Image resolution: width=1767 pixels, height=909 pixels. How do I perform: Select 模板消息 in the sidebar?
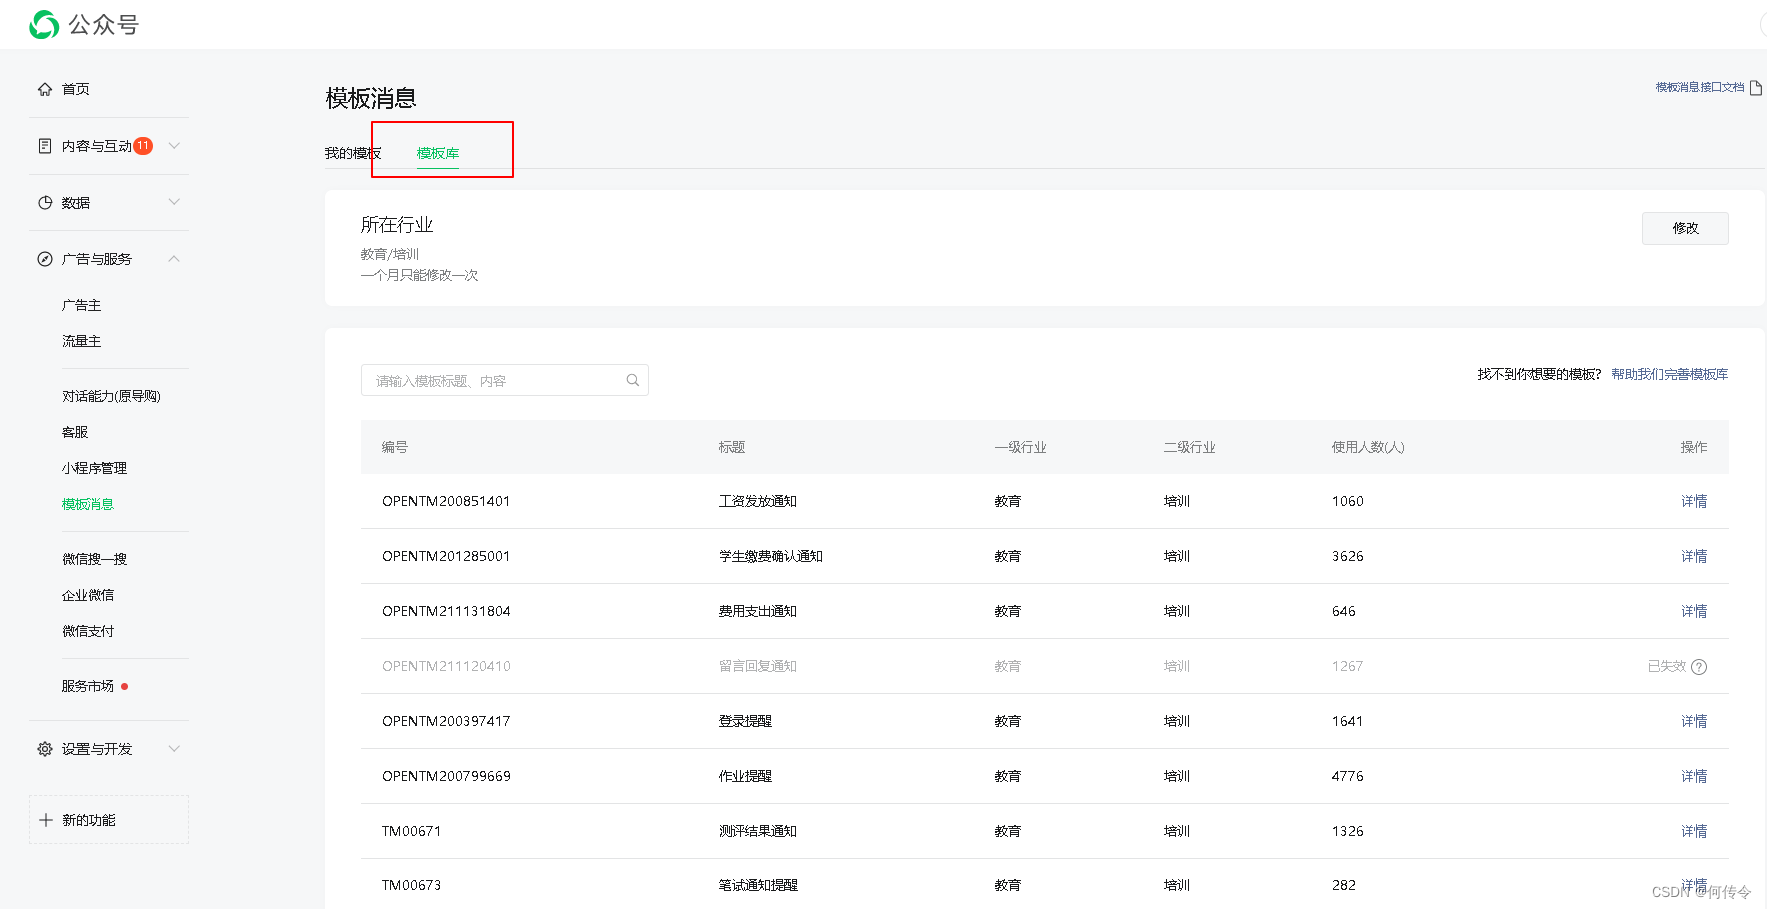(x=88, y=504)
